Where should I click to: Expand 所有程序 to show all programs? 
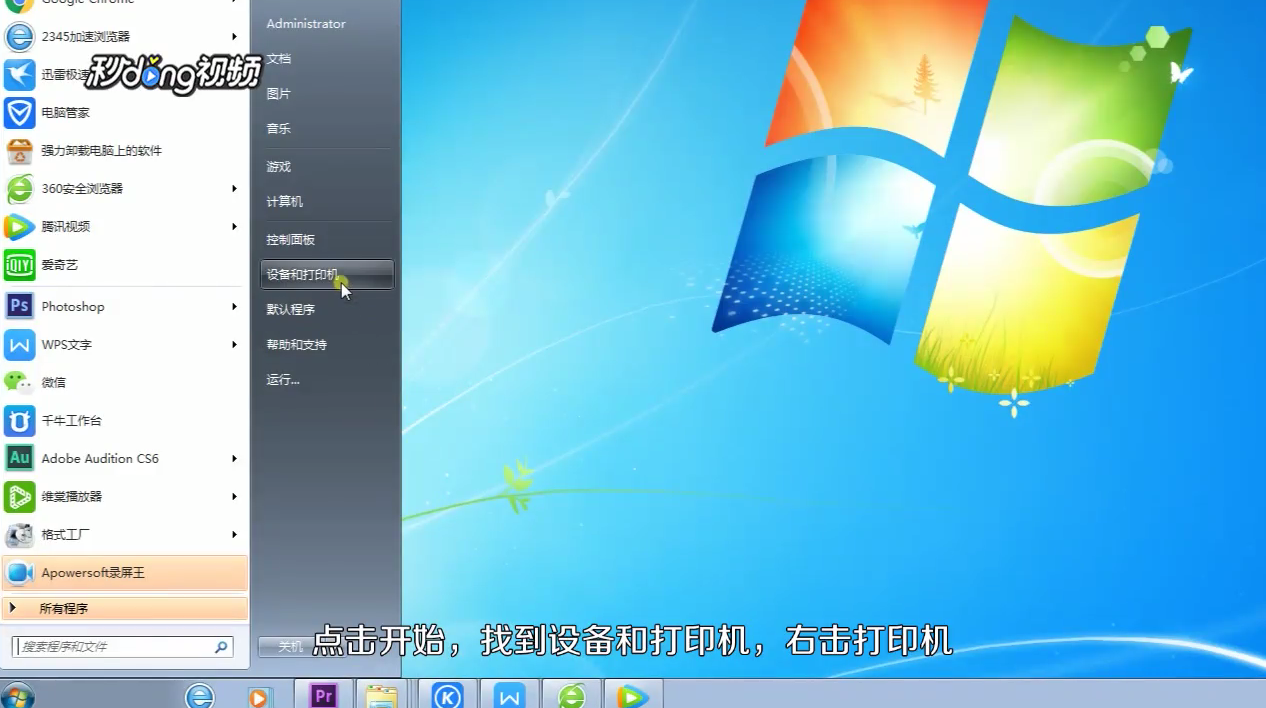click(124, 608)
